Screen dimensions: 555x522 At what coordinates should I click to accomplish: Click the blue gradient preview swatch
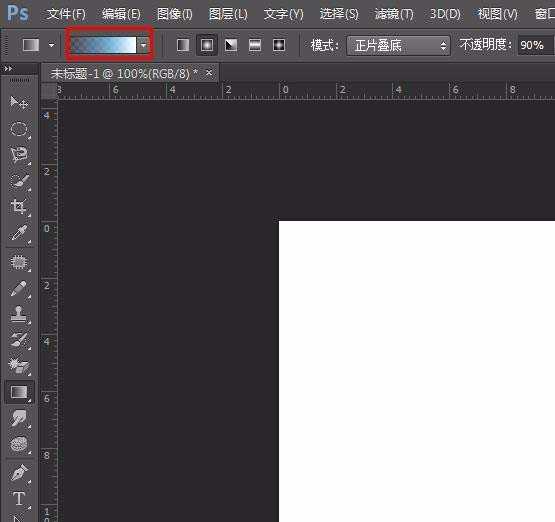pyautogui.click(x=104, y=45)
